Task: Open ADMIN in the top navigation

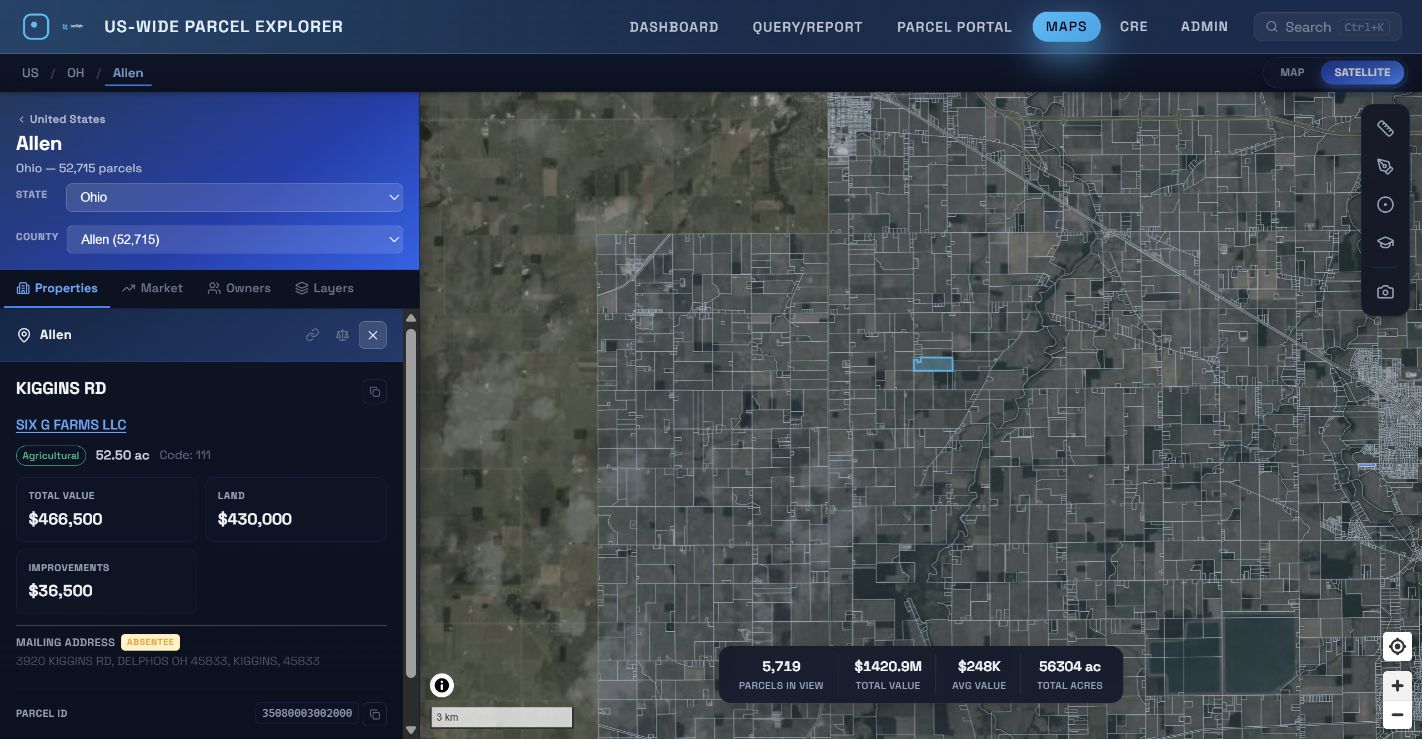Action: (x=1204, y=27)
